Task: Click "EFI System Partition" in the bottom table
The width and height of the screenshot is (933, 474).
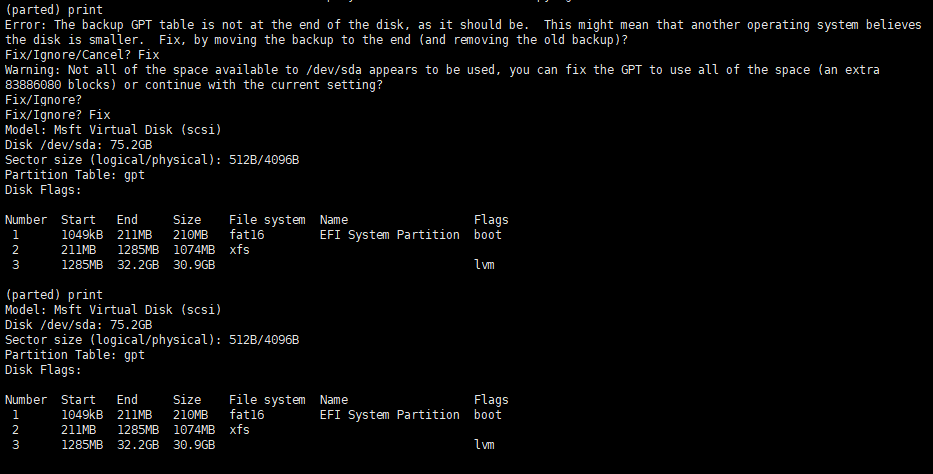Action: [390, 415]
